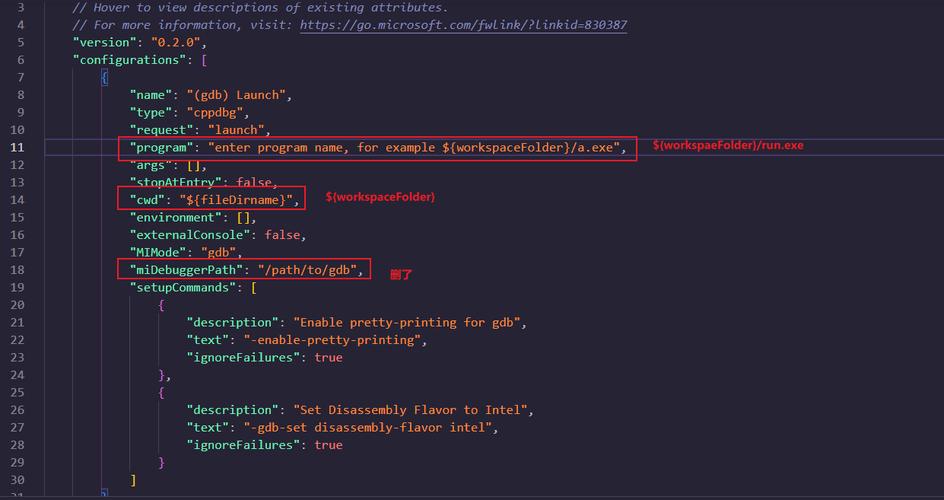The image size is (944, 500).
Task: Click "-enable-pretty-printing" text value
Action: pos(335,340)
